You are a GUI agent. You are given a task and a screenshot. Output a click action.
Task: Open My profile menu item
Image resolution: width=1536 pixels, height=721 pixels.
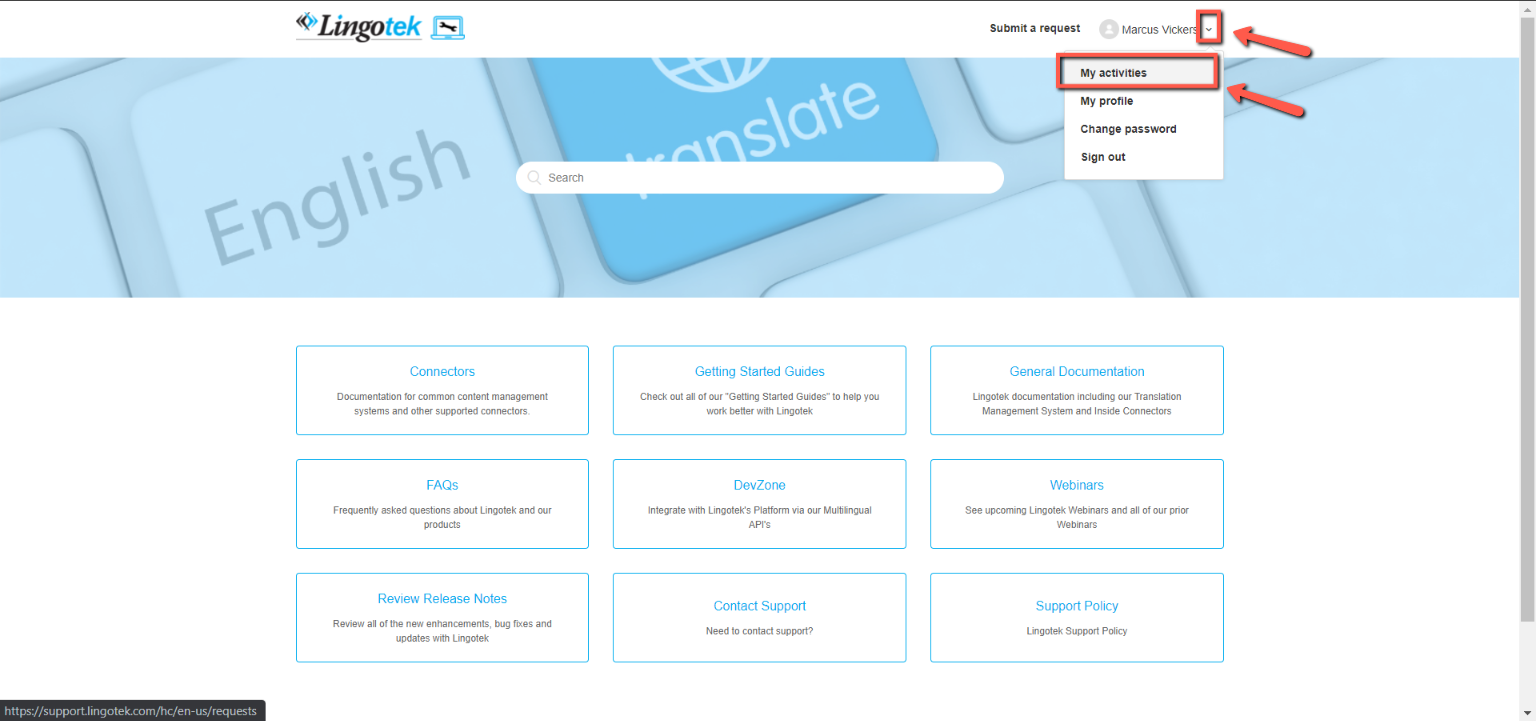[x=1106, y=101]
